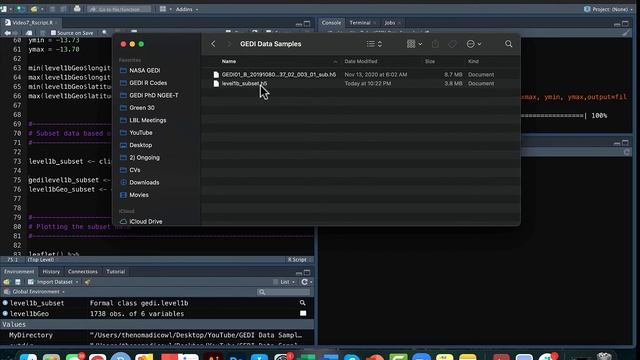
Task: Sort Finder list by Name column
Action: point(229,61)
